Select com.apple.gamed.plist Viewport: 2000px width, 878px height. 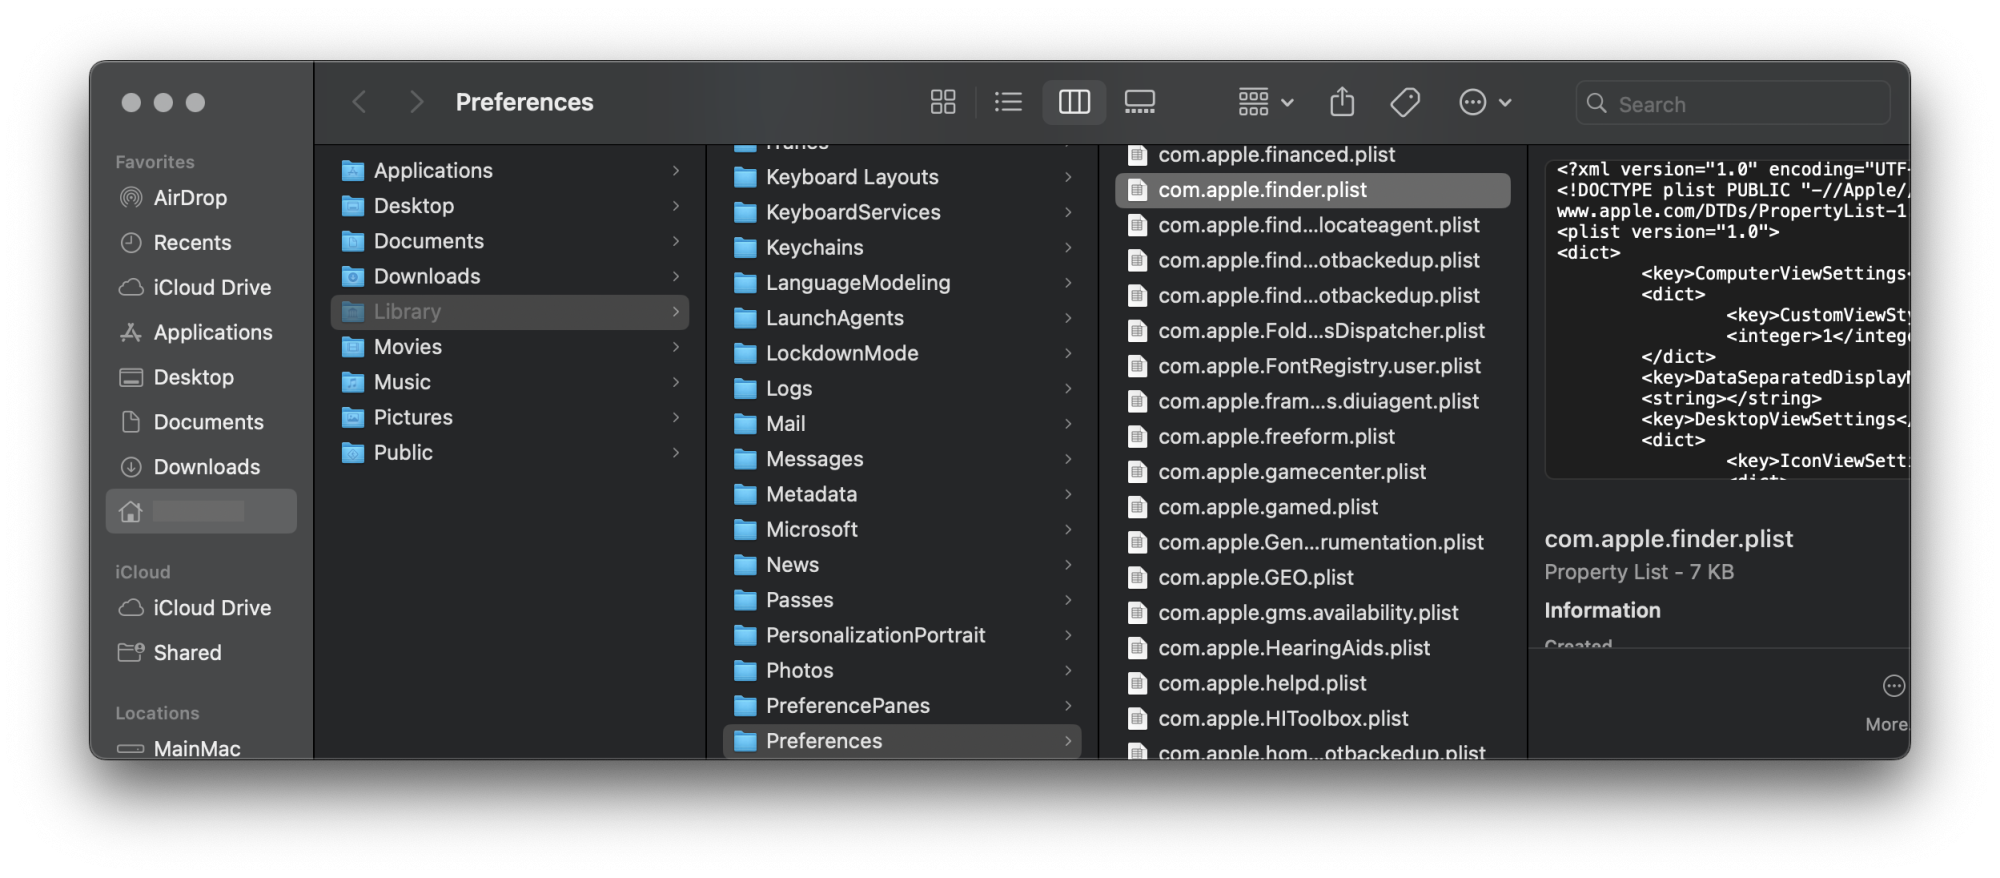pyautogui.click(x=1312, y=507)
